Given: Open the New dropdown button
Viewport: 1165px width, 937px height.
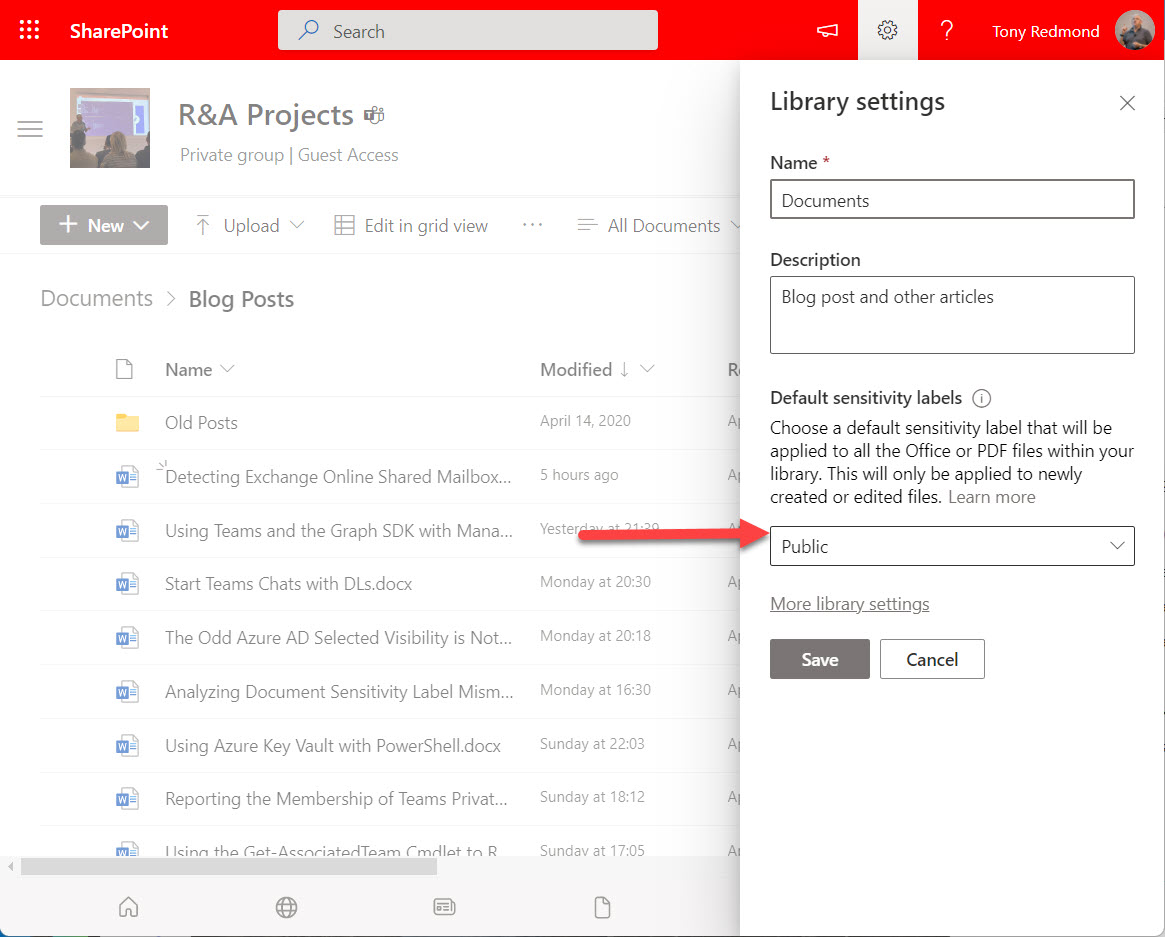Looking at the screenshot, I should 104,224.
